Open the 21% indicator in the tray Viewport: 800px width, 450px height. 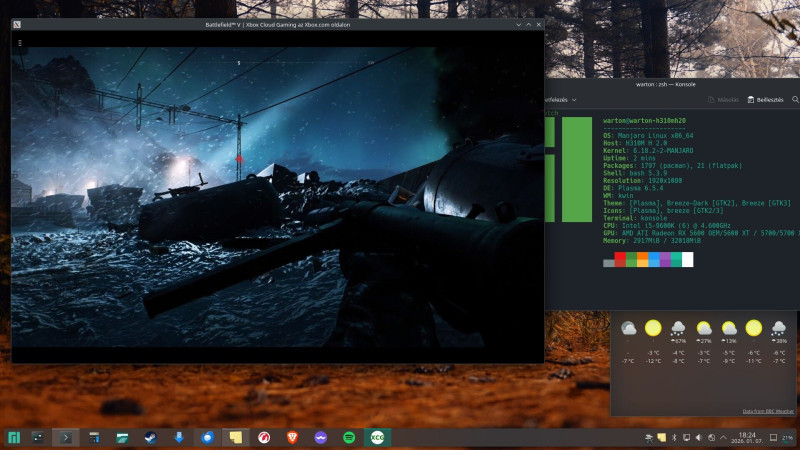pyautogui.click(x=789, y=438)
